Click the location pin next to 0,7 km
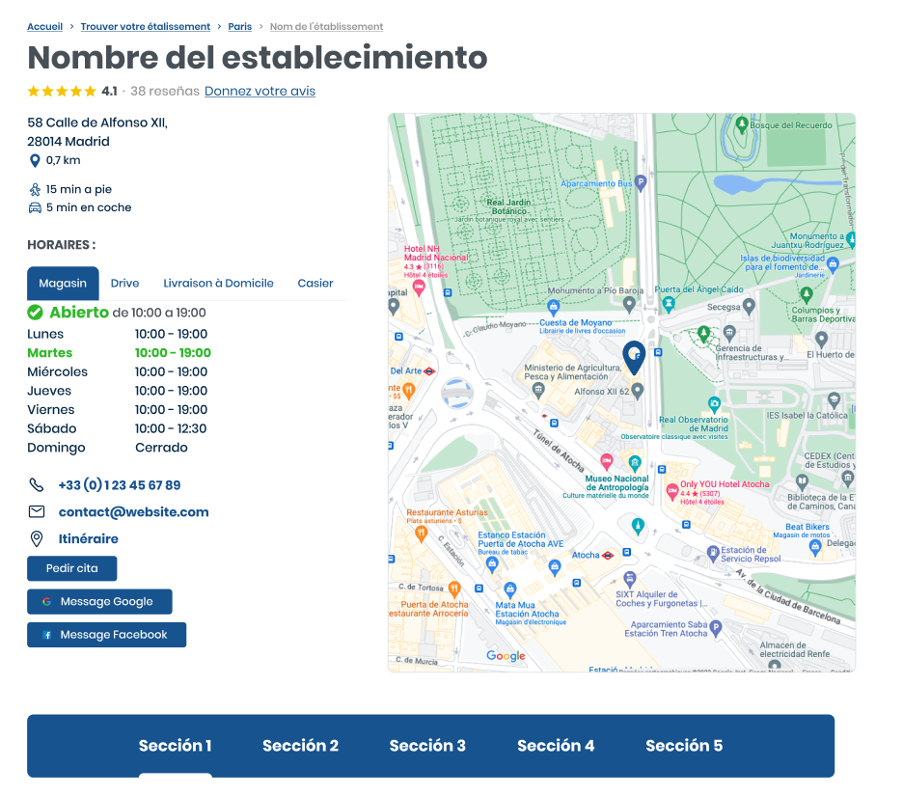This screenshot has width=904, height=796. click(x=35, y=161)
